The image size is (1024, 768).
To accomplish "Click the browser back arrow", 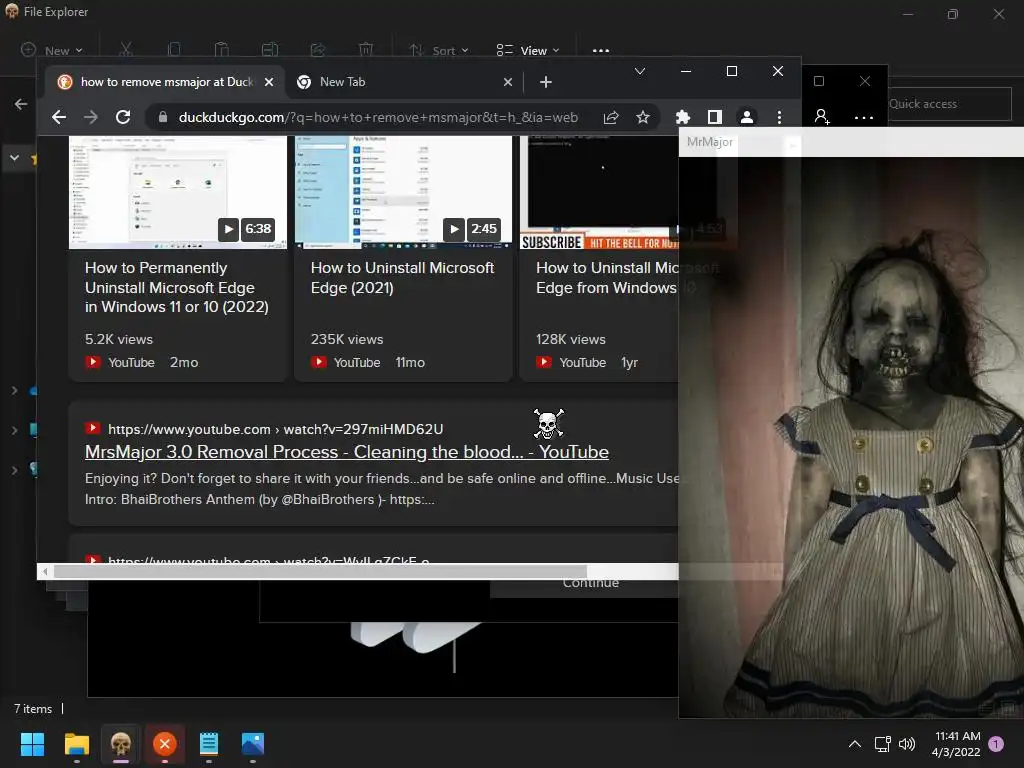I will [59, 117].
